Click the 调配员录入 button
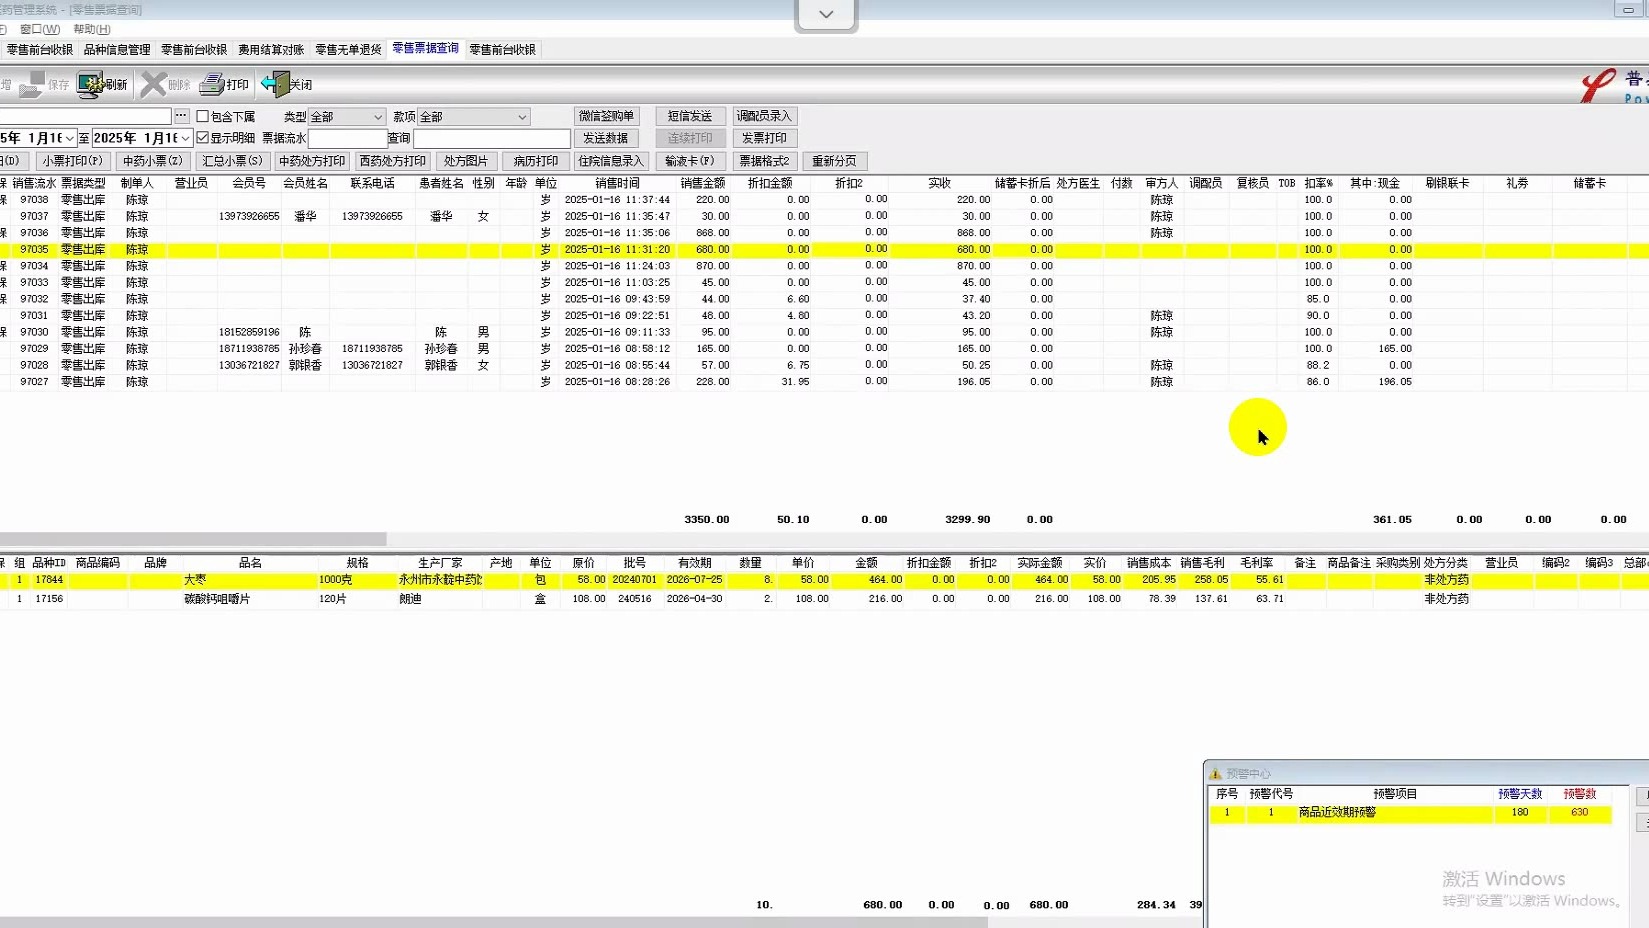The height and width of the screenshot is (928, 1649). pos(764,116)
